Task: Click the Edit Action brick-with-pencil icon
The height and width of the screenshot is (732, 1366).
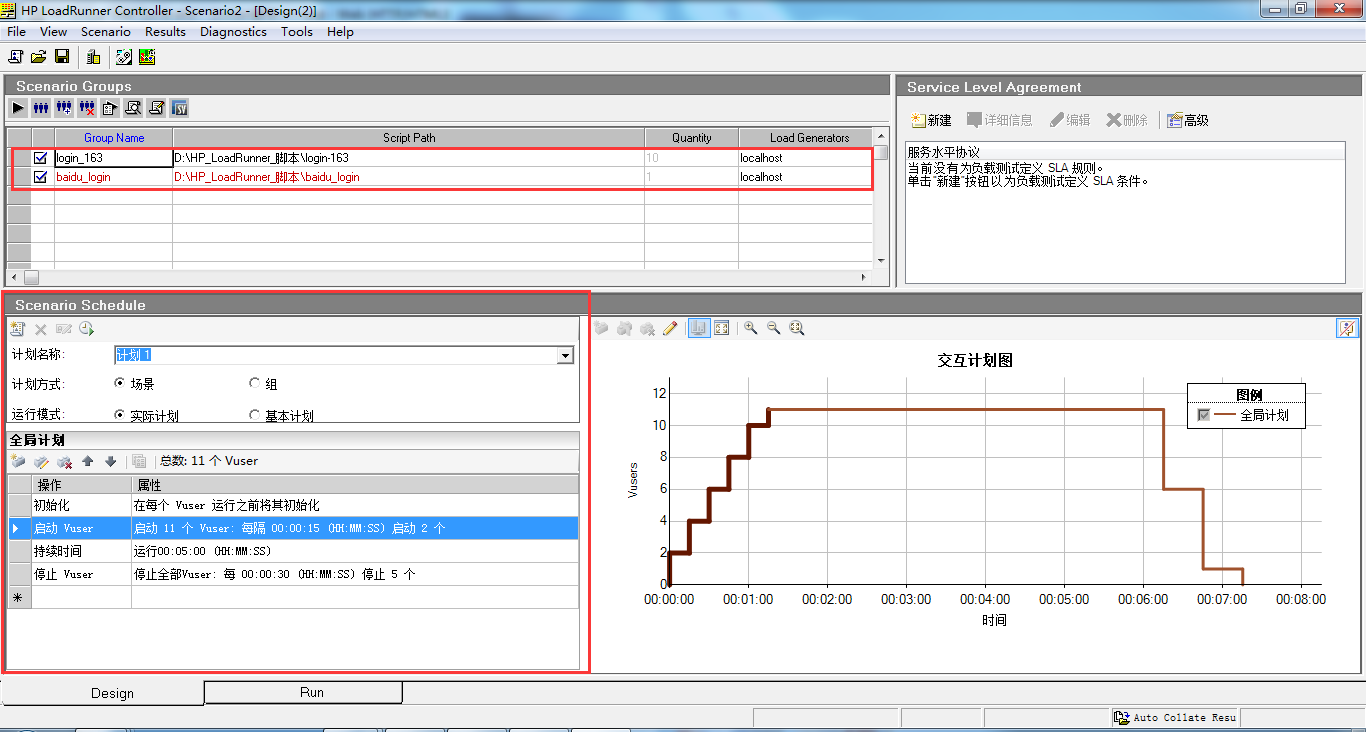Action: coord(41,461)
